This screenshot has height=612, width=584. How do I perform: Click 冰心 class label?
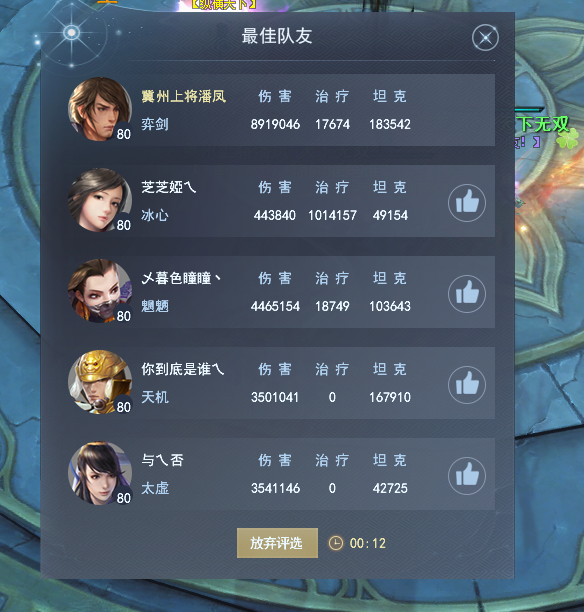coord(155,215)
